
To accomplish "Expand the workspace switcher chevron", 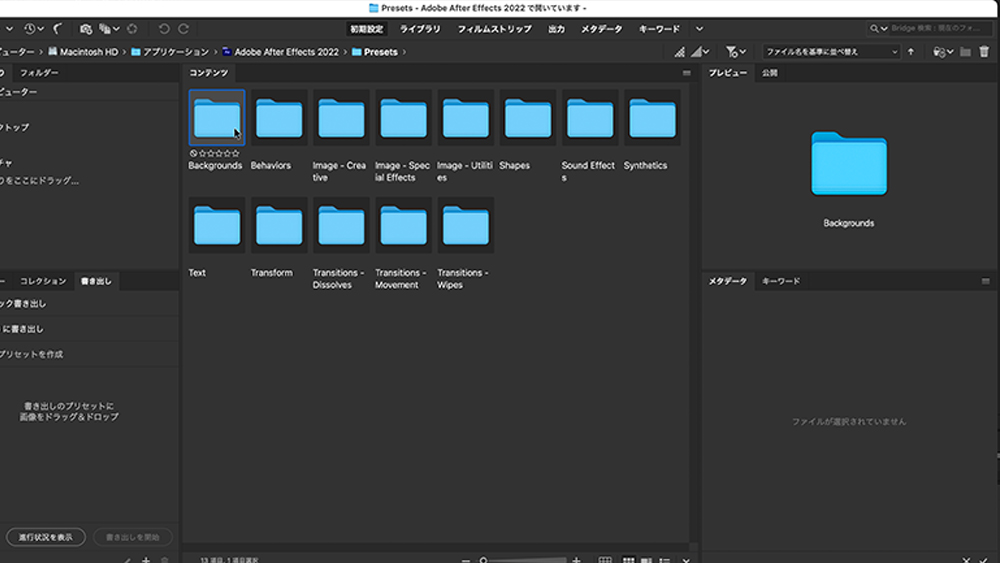I will click(x=699, y=29).
